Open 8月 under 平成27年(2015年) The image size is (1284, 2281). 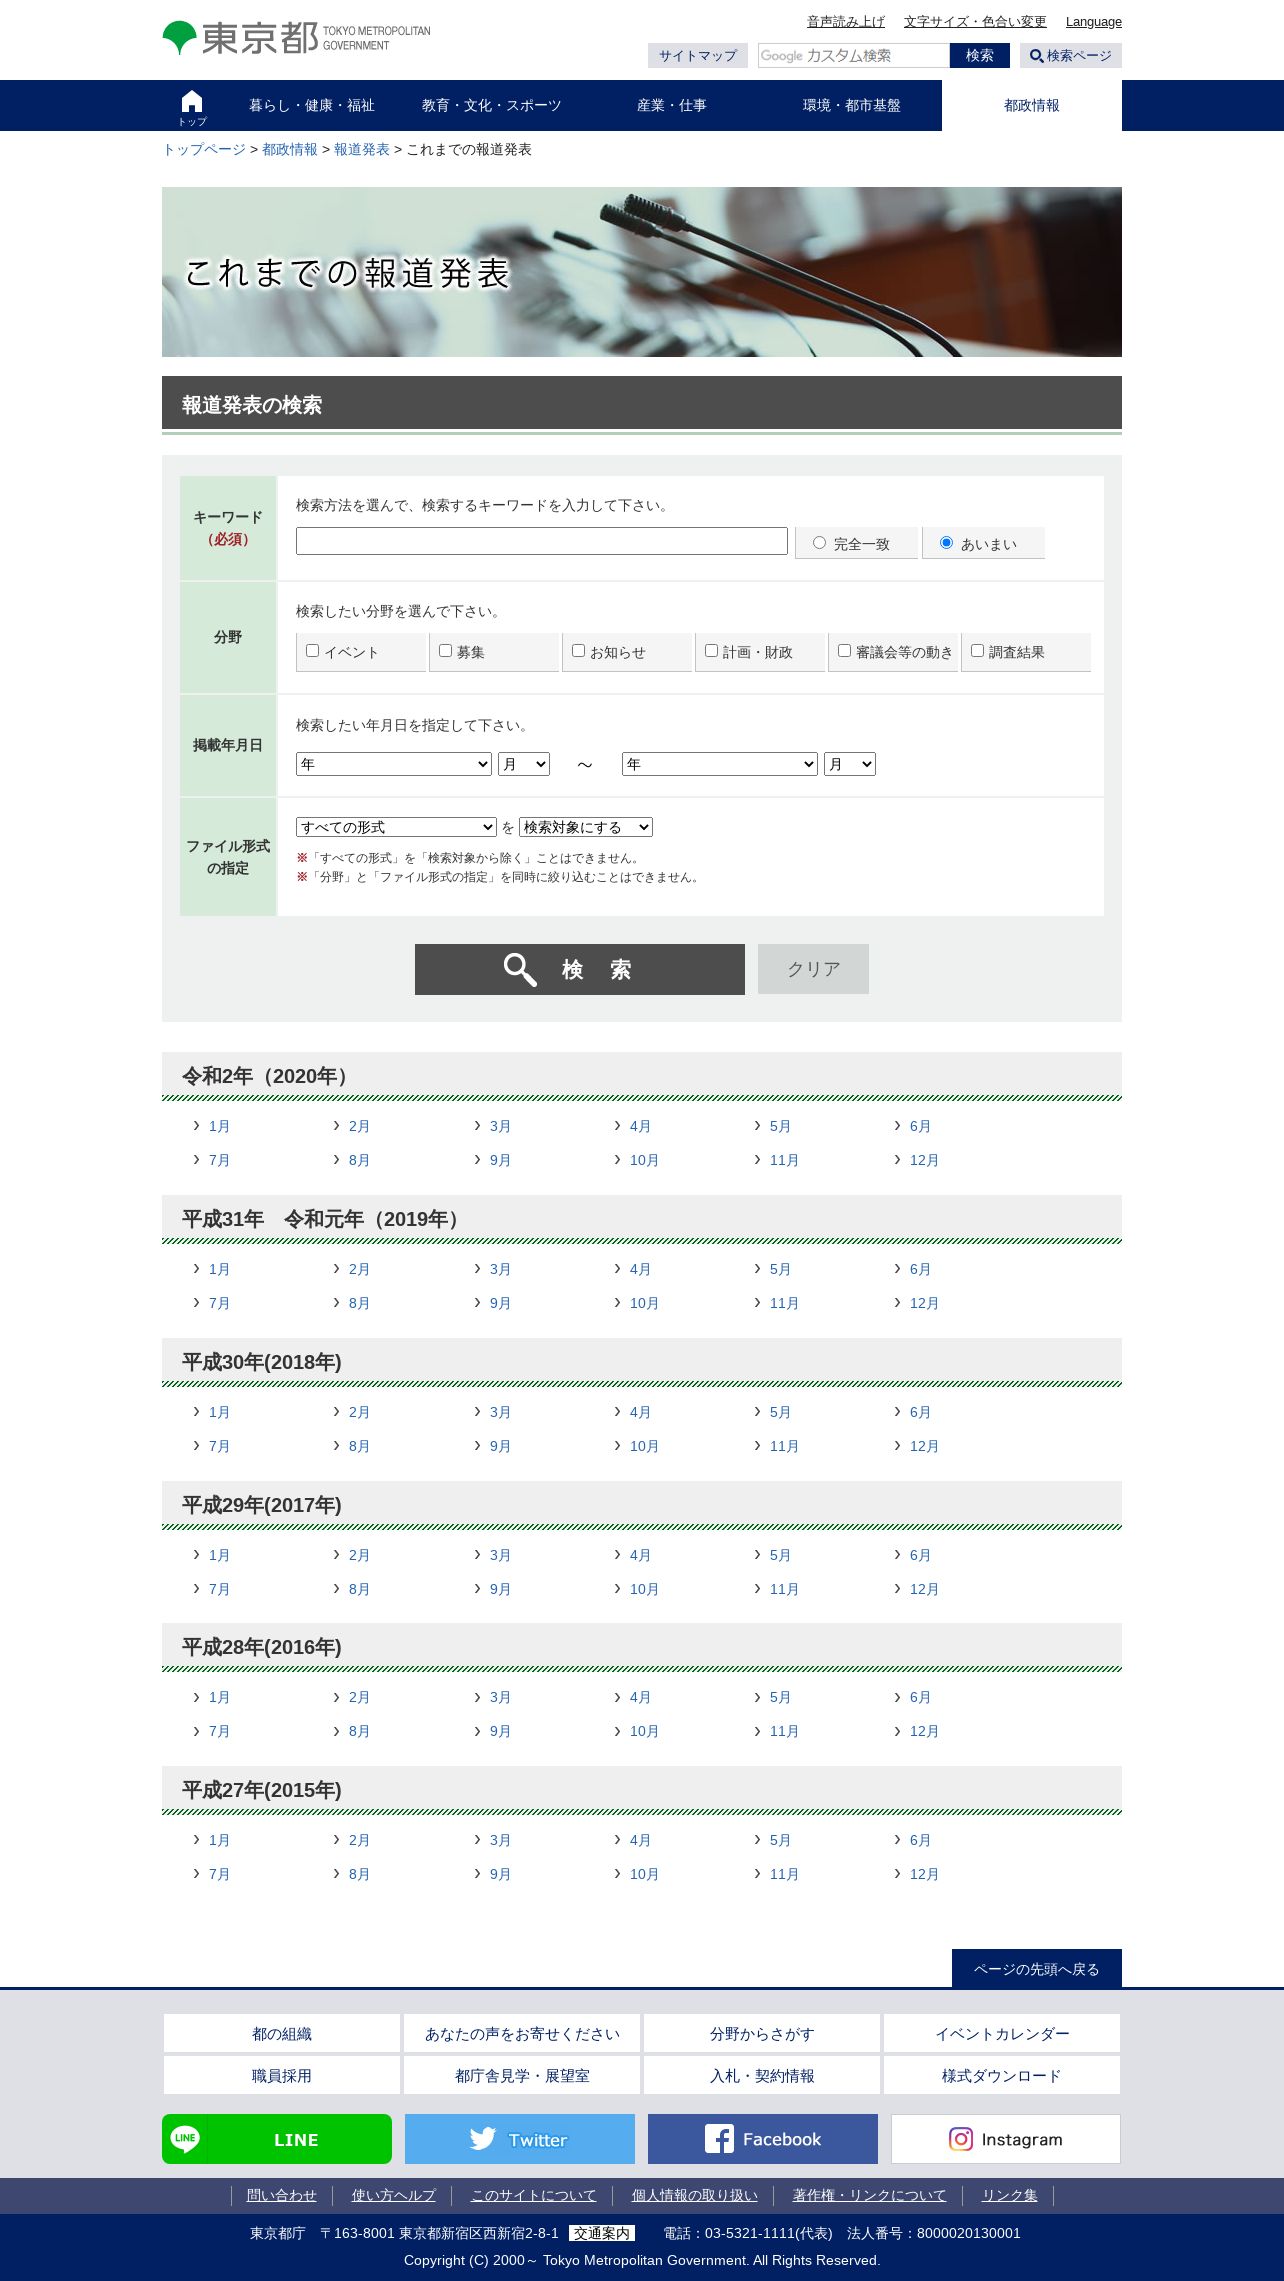(359, 1874)
